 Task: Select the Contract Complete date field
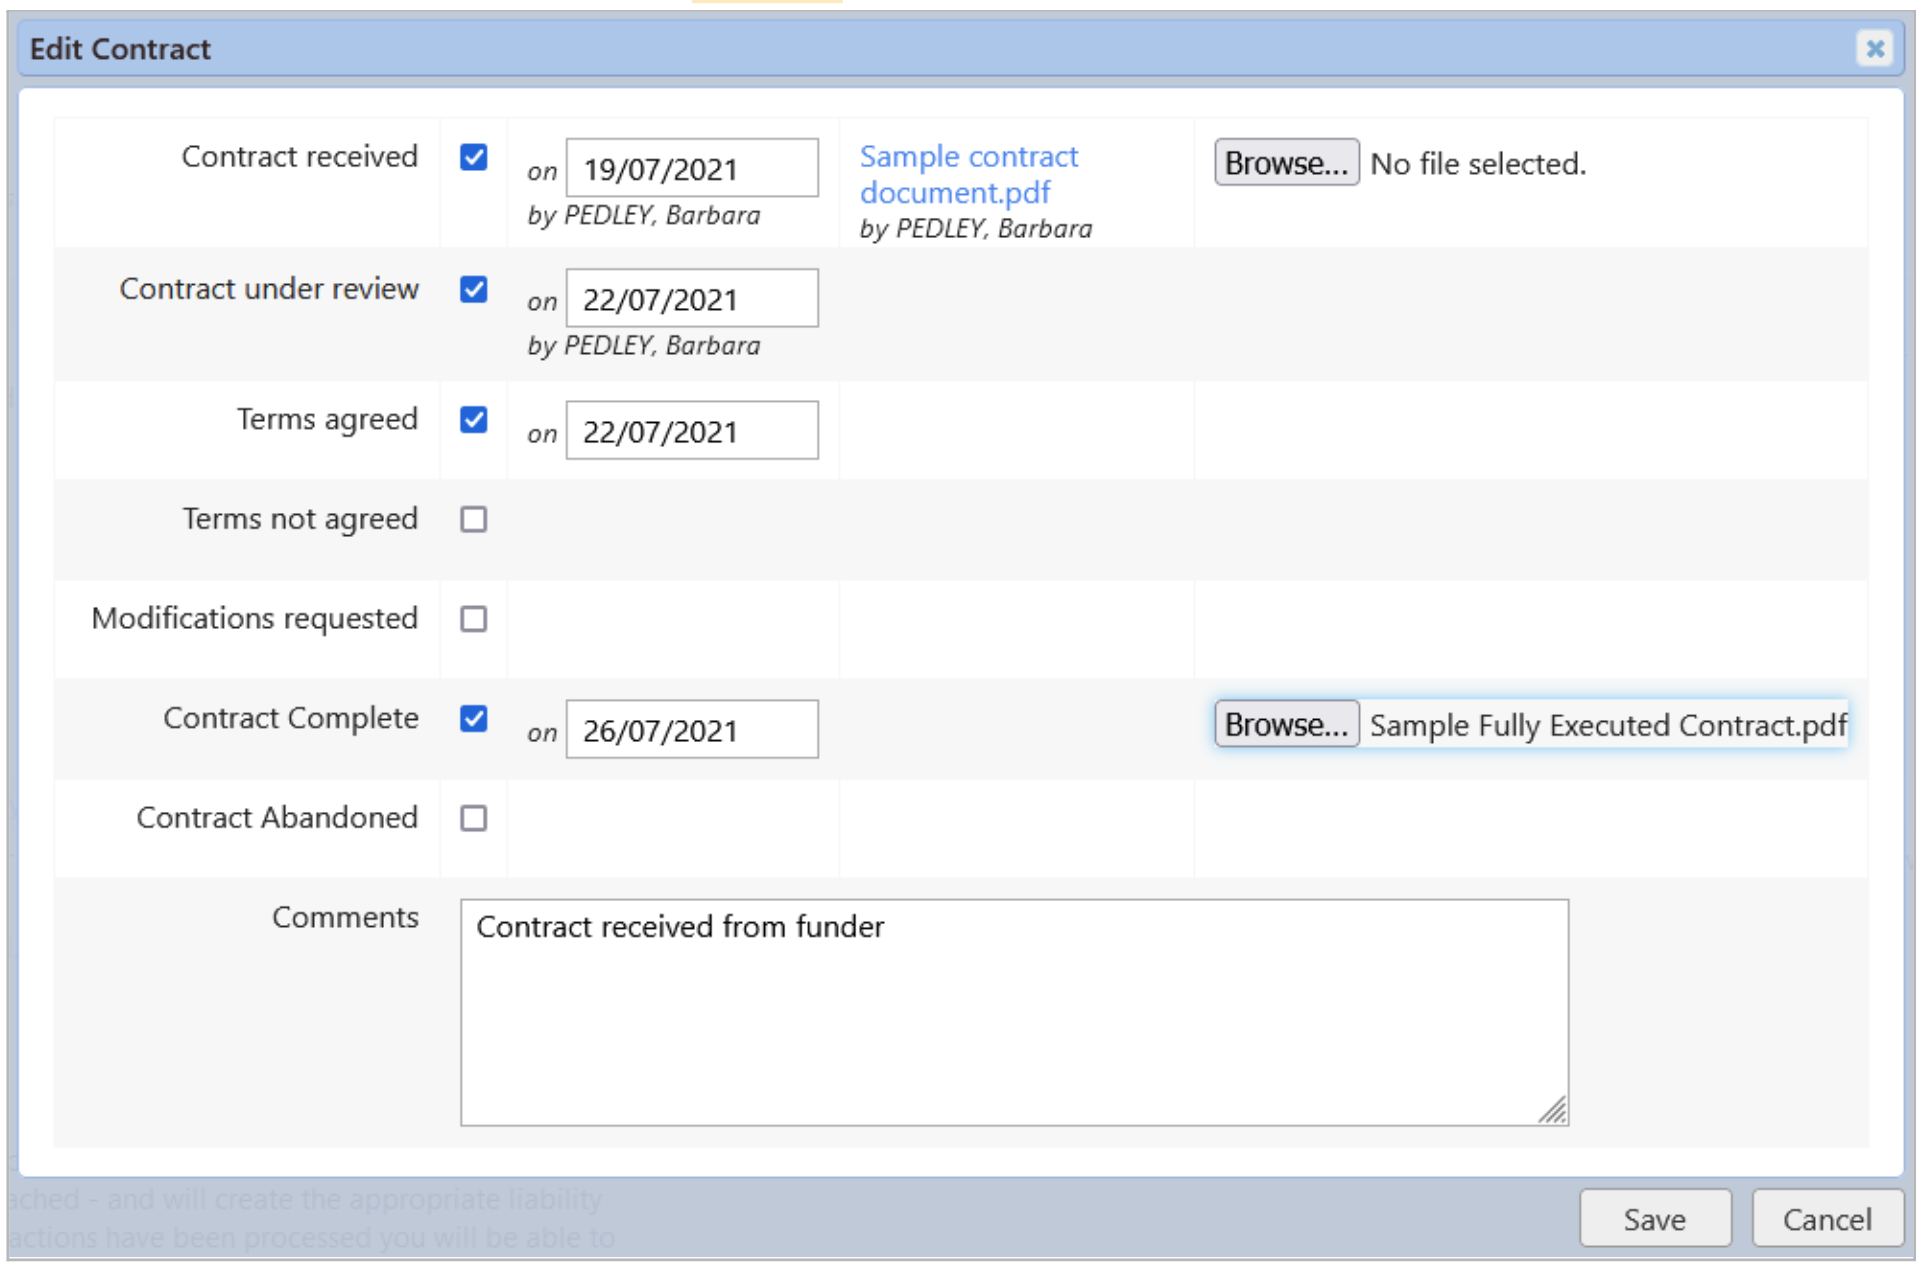coord(691,730)
